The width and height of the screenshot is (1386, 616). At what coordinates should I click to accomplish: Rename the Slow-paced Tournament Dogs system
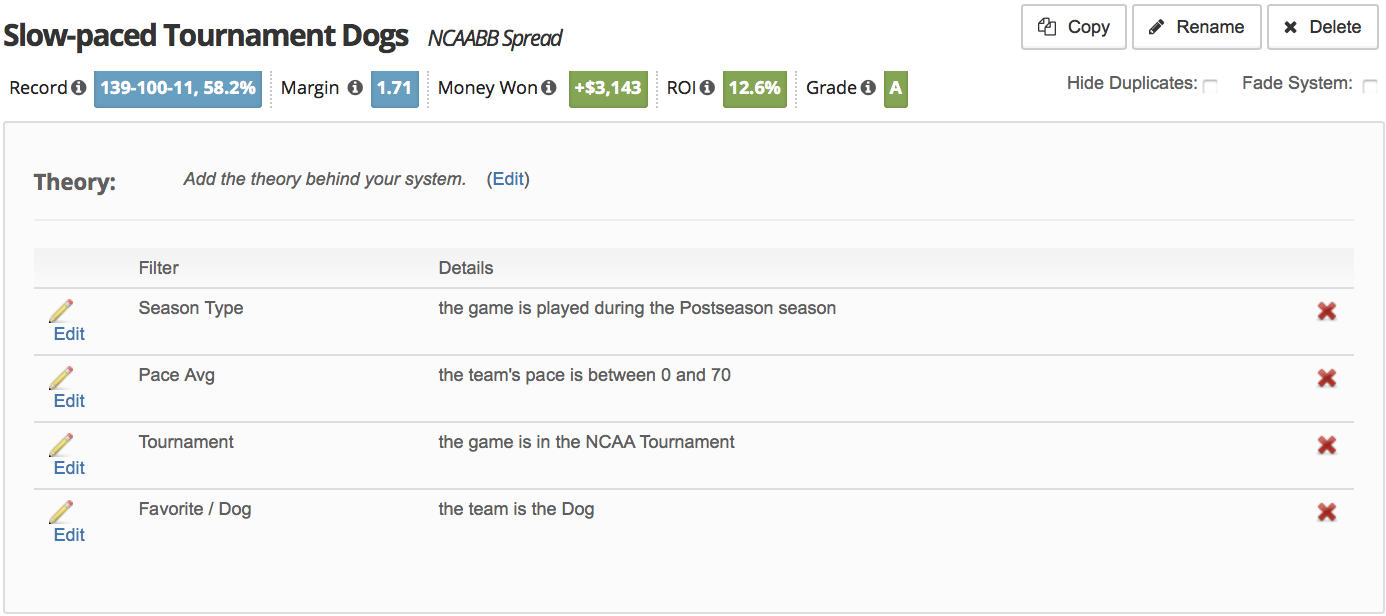pos(1196,27)
